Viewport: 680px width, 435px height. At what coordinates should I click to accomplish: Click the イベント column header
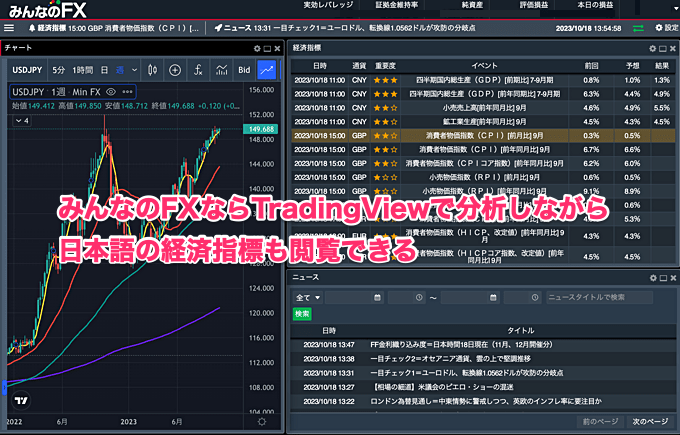(x=484, y=66)
